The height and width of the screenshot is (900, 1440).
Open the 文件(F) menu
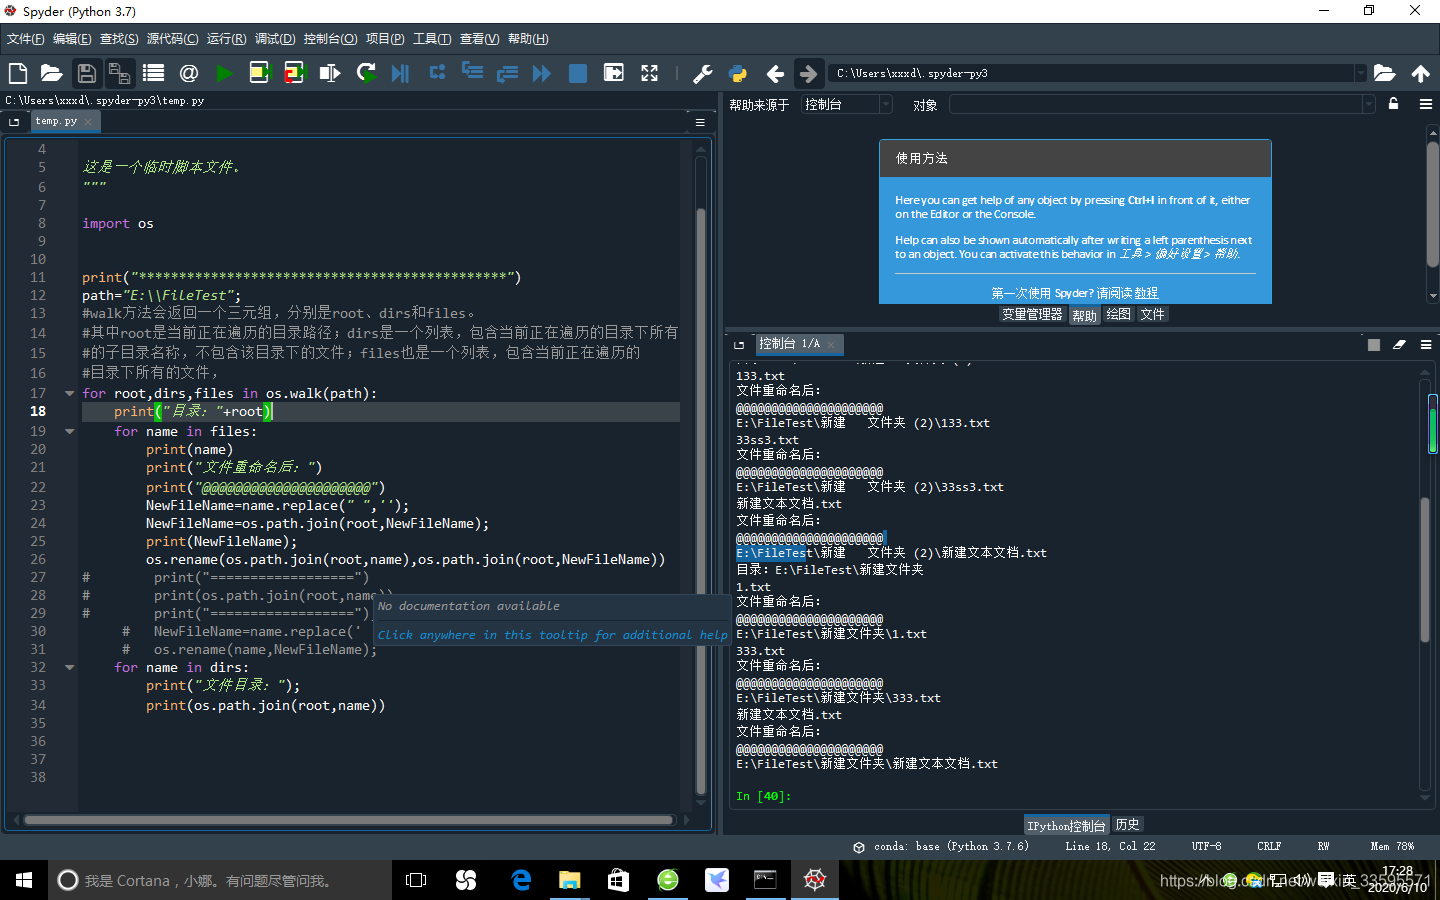[26, 39]
